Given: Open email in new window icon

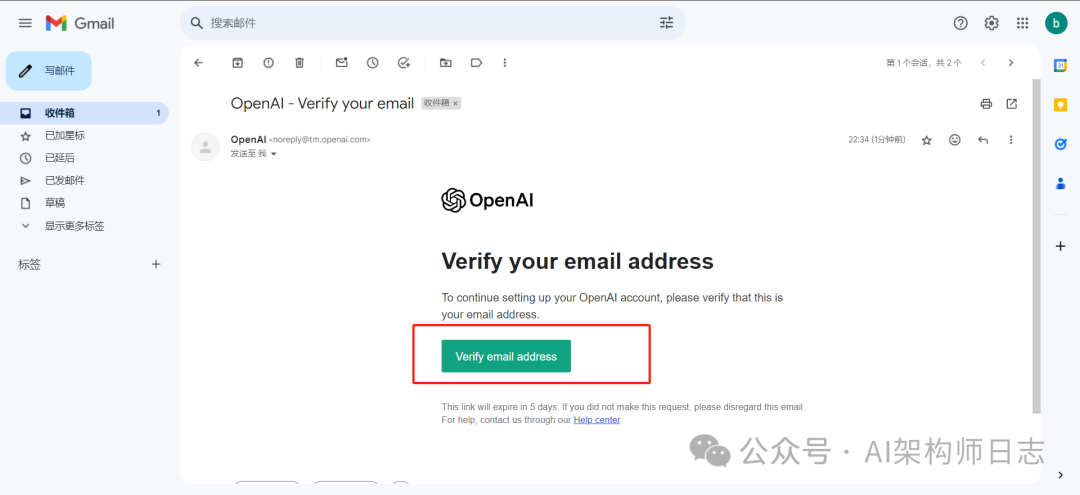Looking at the screenshot, I should click(x=1012, y=103).
